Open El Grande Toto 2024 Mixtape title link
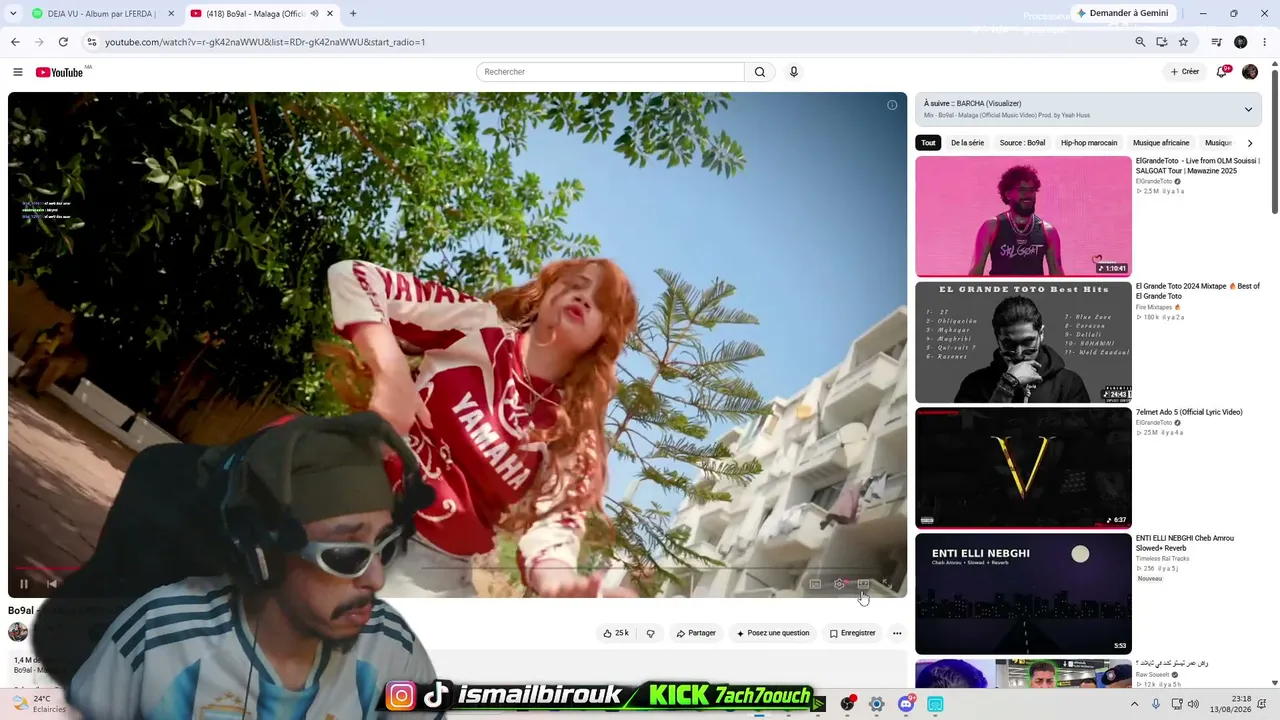The height and width of the screenshot is (720, 1280). [x=1197, y=291]
